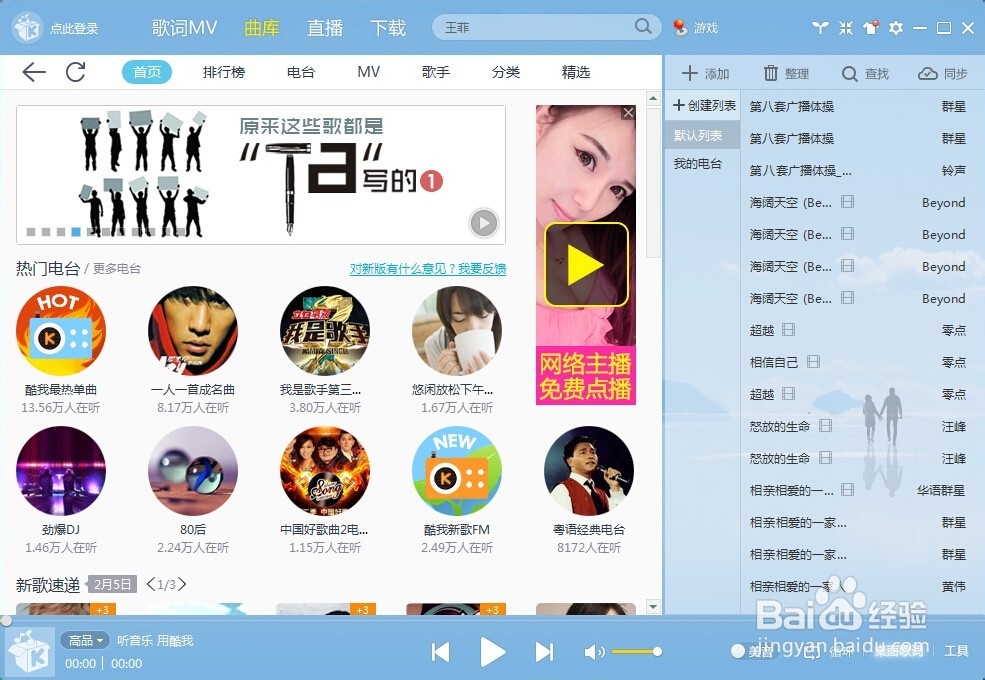Open the 我是歌手第三 radio station
The width and height of the screenshot is (985, 680).
tap(325, 331)
